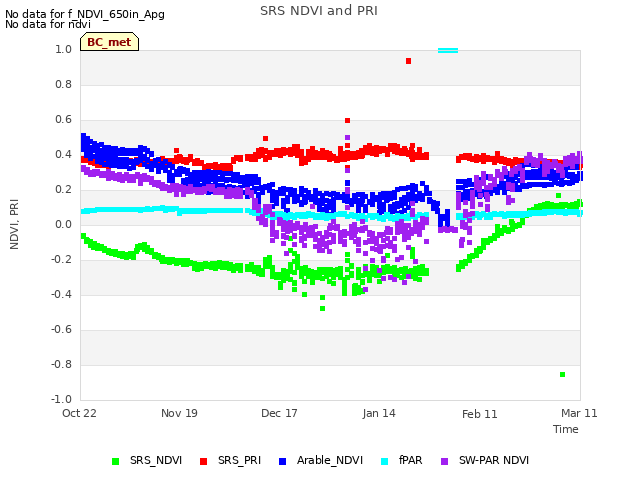Click the -0.2 y-axis tick label
The height and width of the screenshot is (480, 640).
pyautogui.click(x=61, y=260)
